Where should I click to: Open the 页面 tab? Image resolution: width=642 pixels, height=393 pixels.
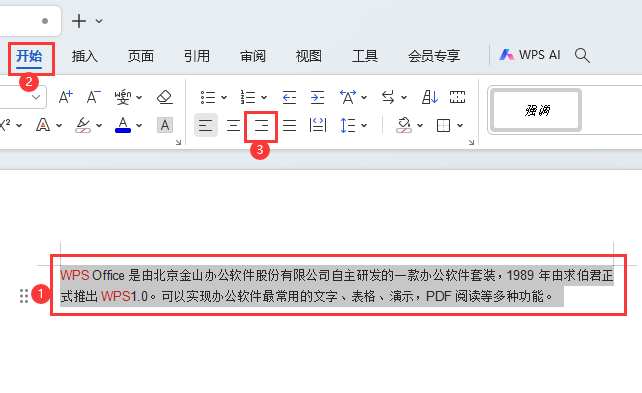[x=141, y=56]
